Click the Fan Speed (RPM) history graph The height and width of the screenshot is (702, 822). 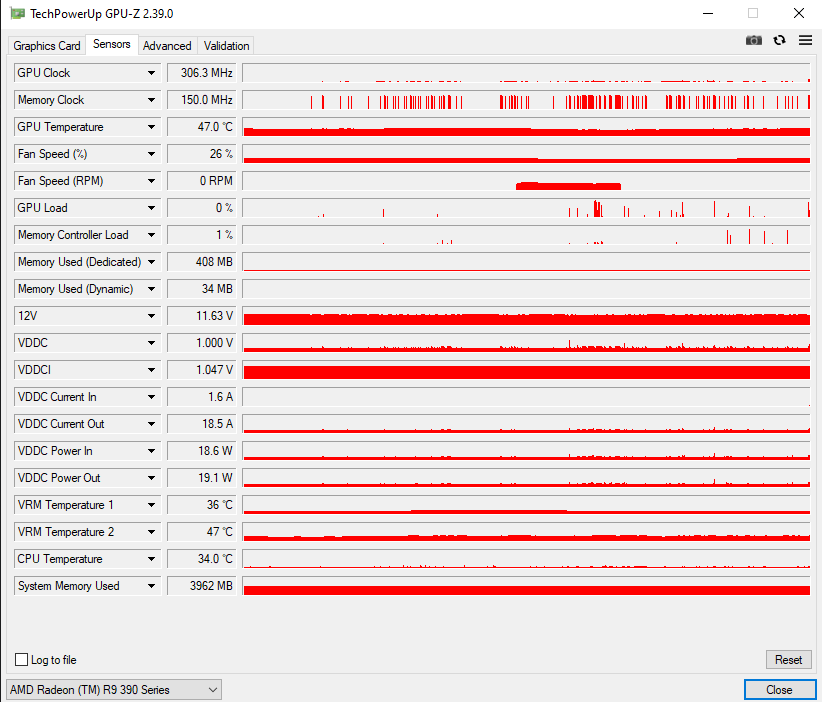(526, 181)
